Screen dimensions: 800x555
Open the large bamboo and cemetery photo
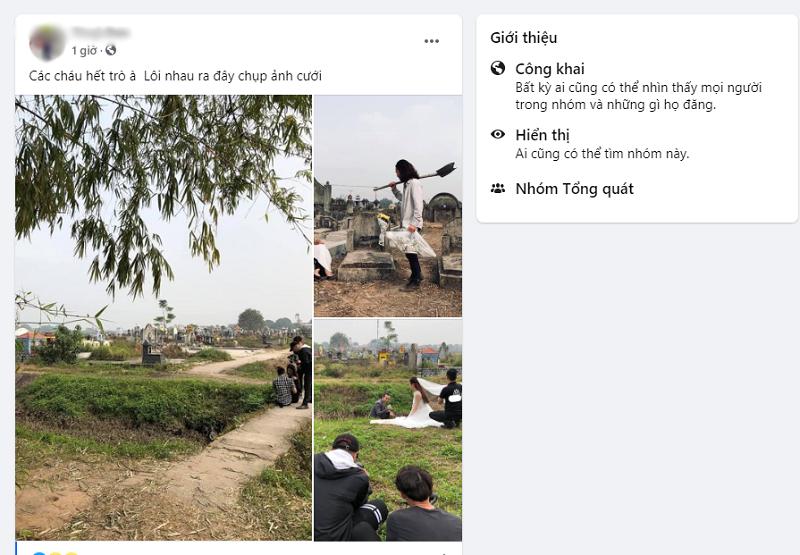coord(163,317)
